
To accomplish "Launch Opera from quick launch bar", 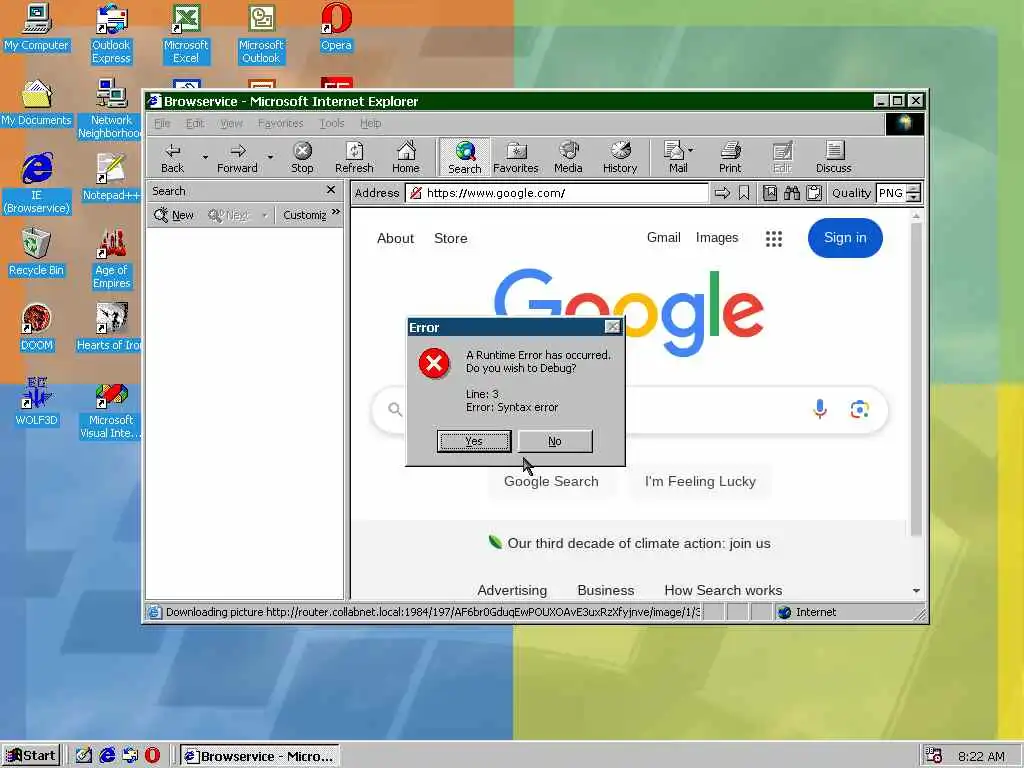I will (x=152, y=756).
